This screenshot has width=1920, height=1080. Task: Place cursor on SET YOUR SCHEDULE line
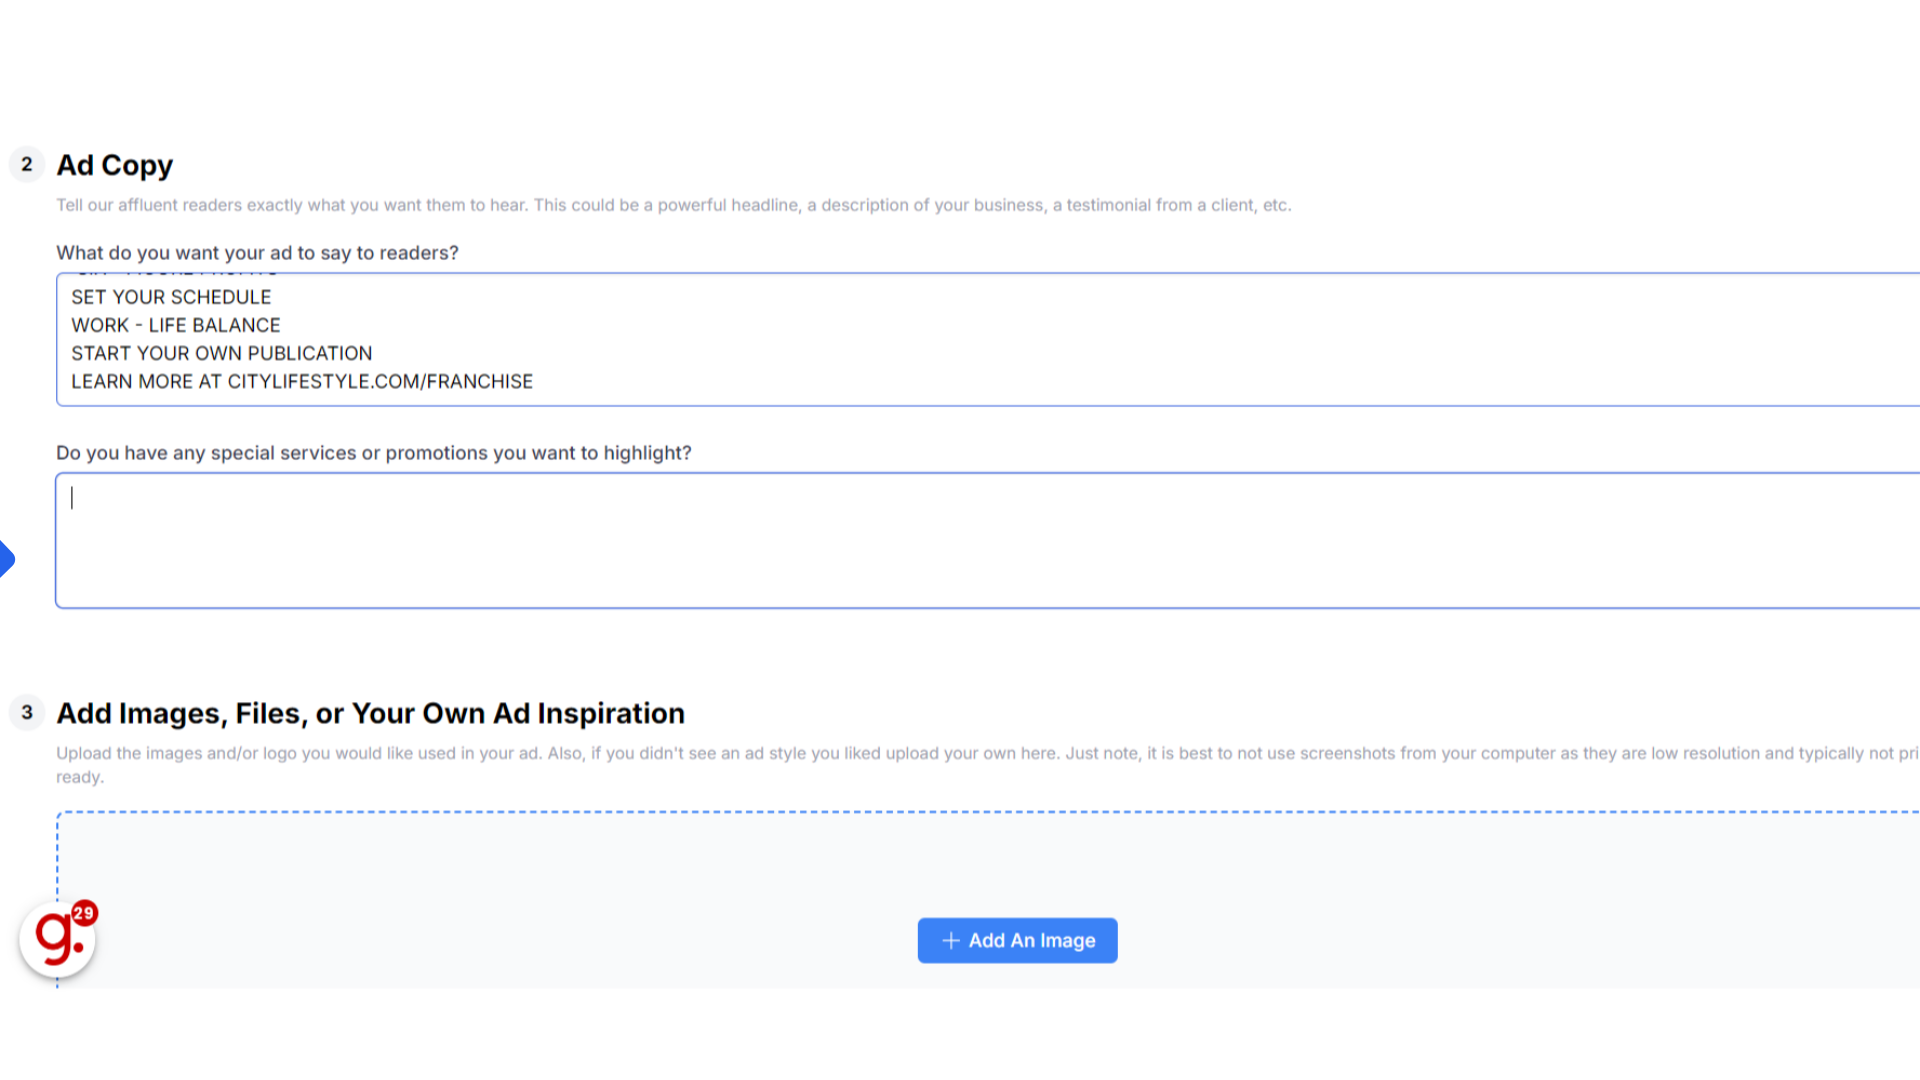[x=171, y=297]
